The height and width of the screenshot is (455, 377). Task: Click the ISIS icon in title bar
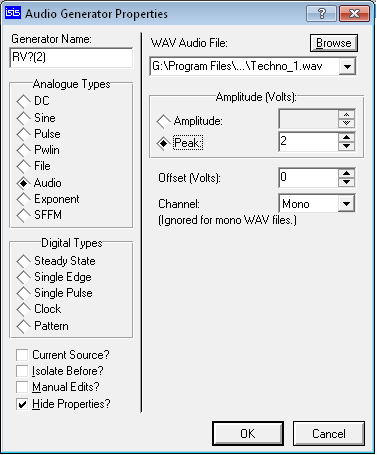[x=13, y=13]
